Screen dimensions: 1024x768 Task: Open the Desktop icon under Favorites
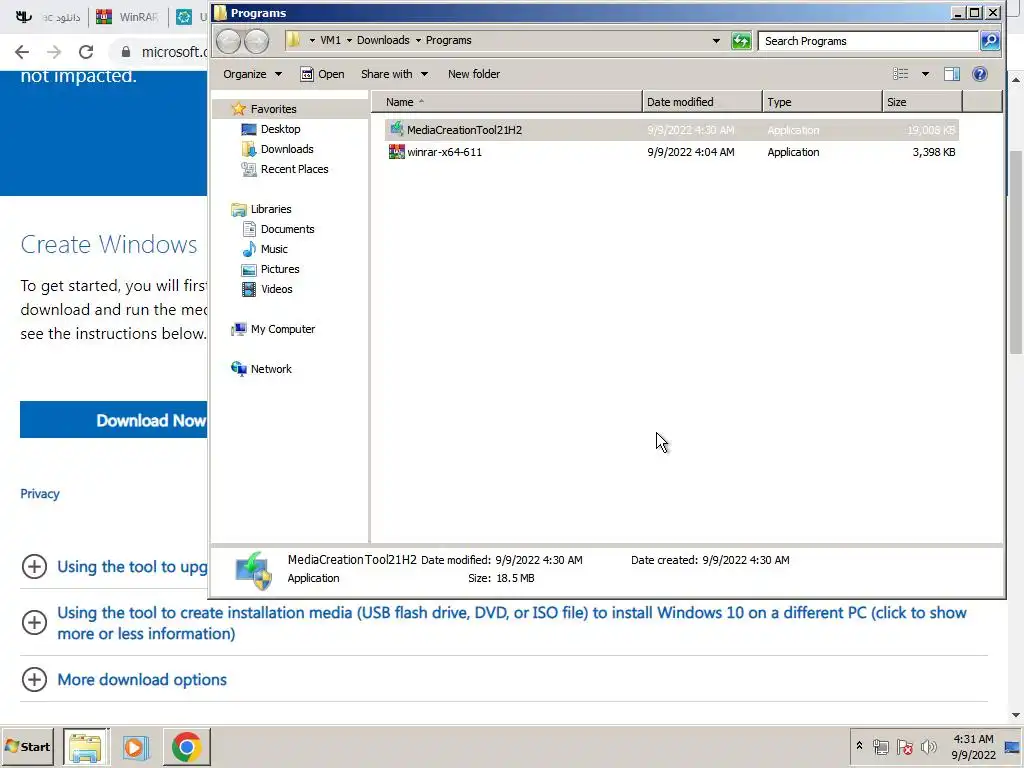point(249,129)
